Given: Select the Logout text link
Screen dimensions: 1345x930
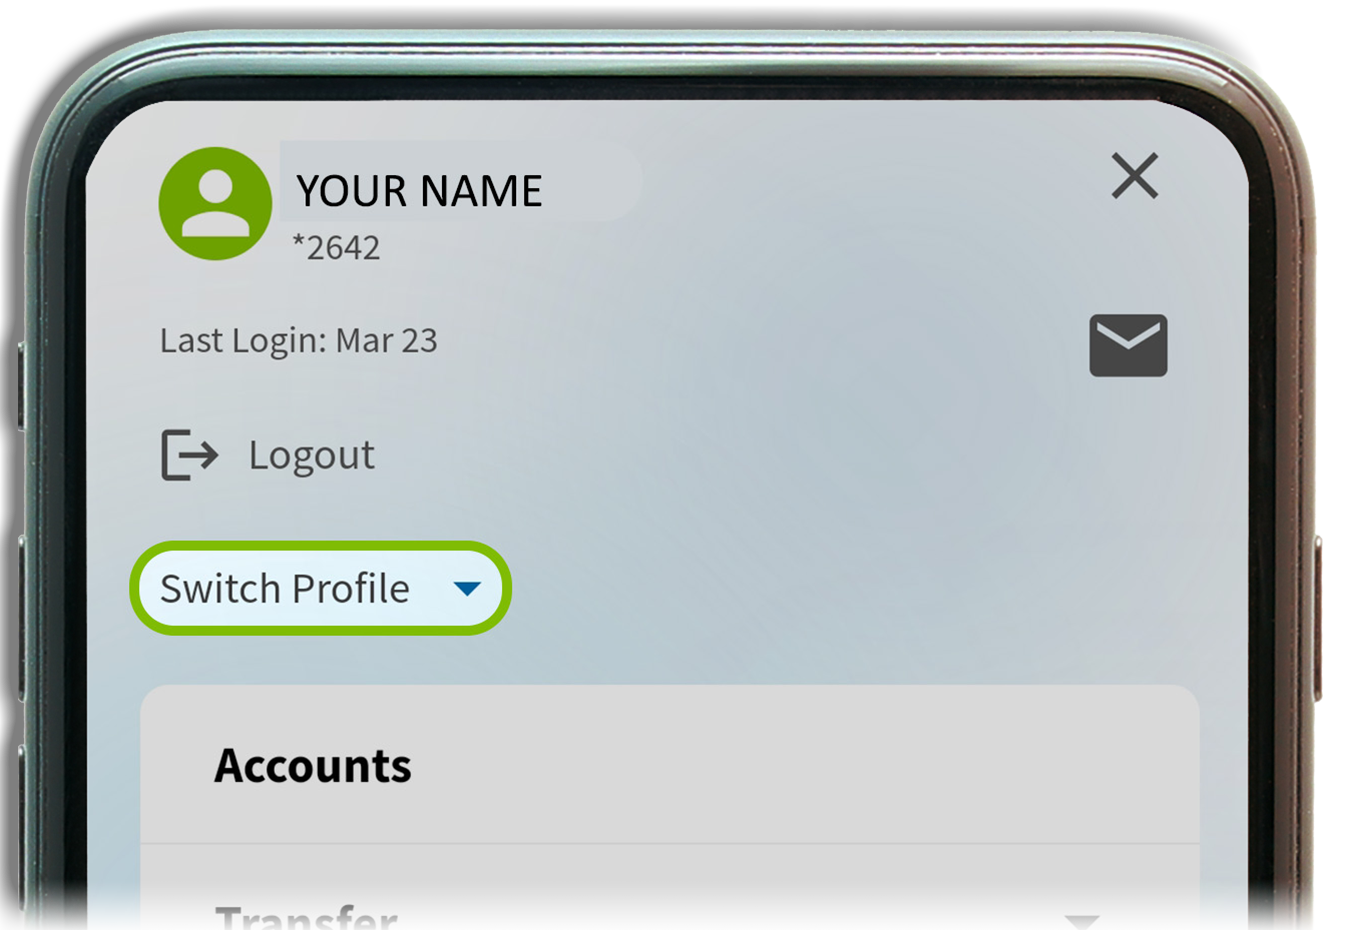Looking at the screenshot, I should coord(311,455).
